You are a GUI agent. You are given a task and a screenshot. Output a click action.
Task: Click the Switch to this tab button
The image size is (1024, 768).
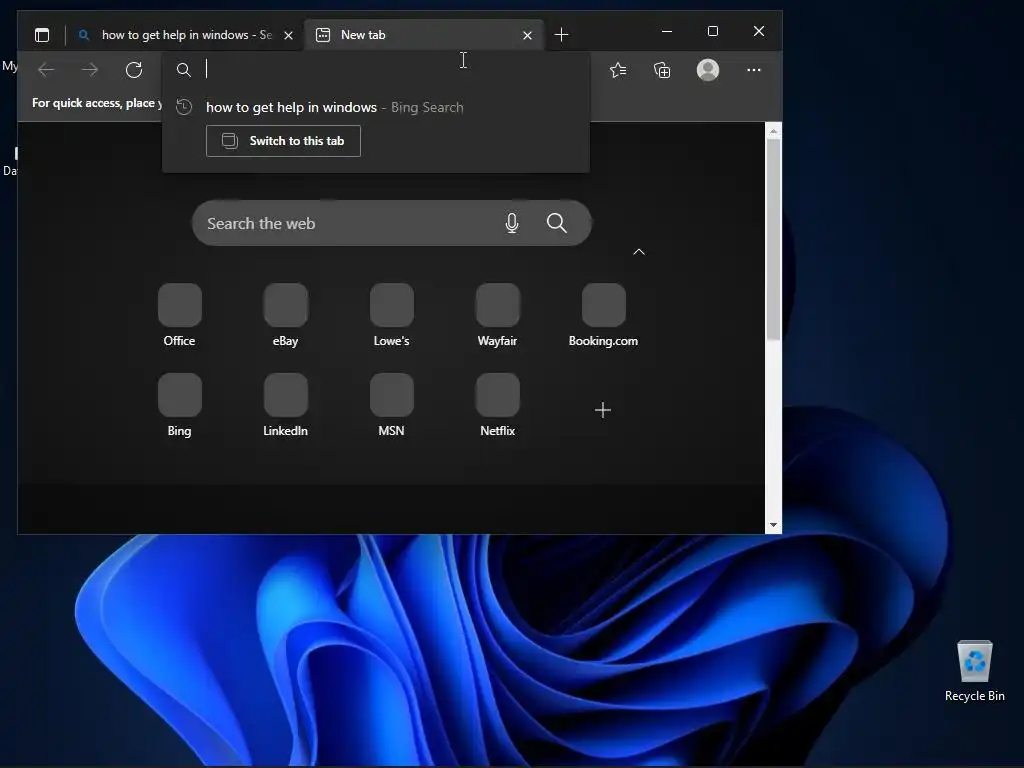[283, 141]
